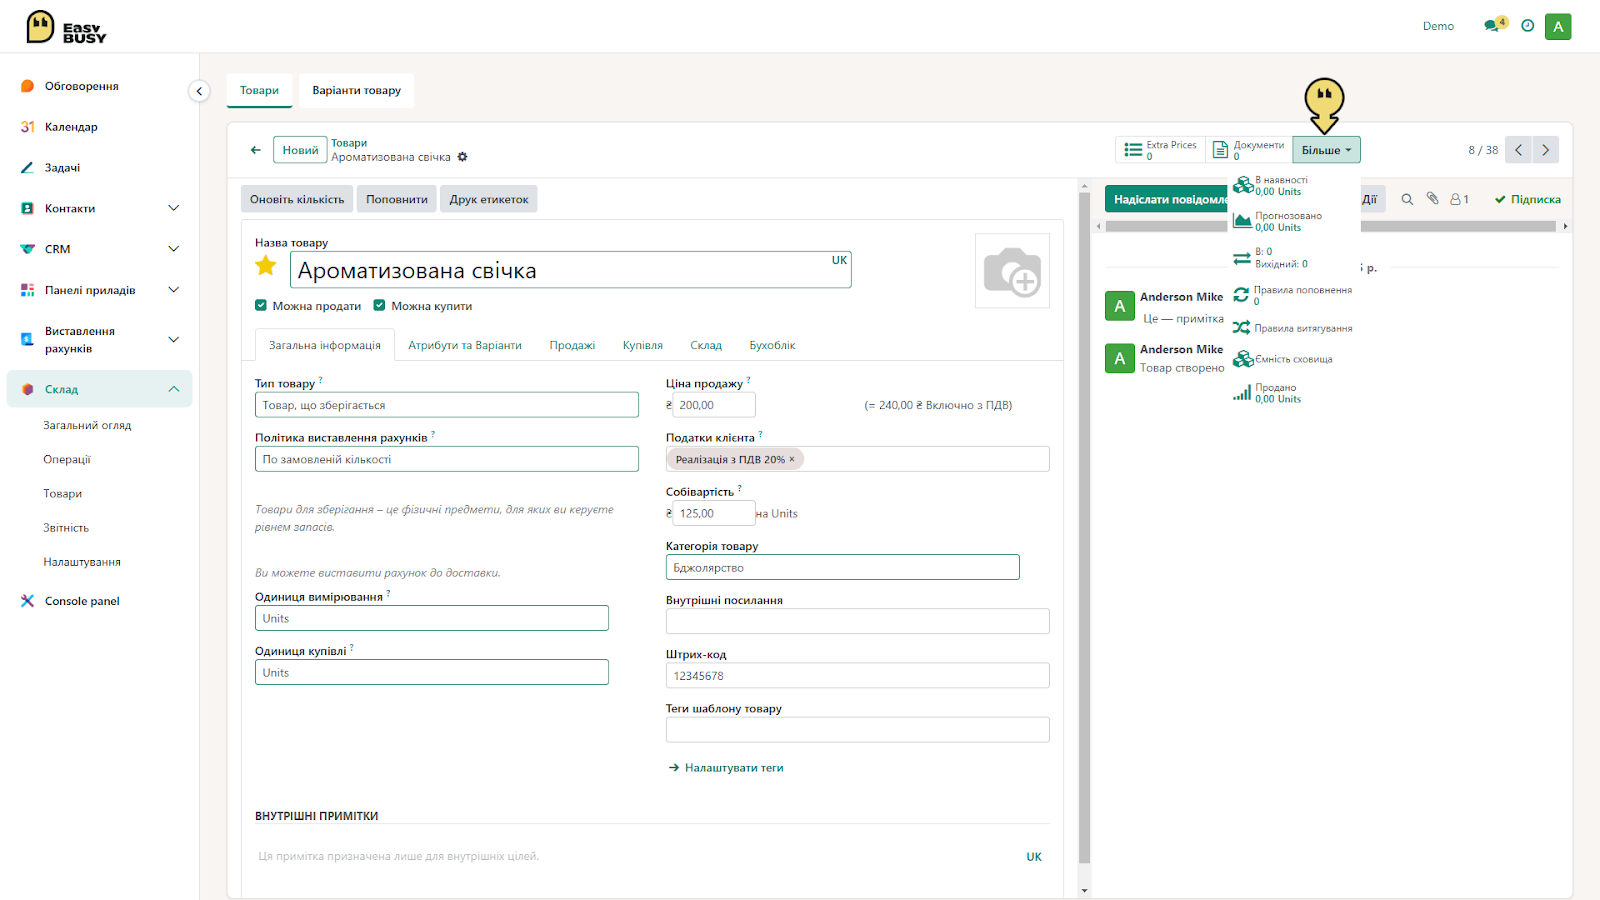This screenshot has width=1600, height=900.
Task: Uncheck the Можна продати checkbox
Action: pyautogui.click(x=261, y=306)
